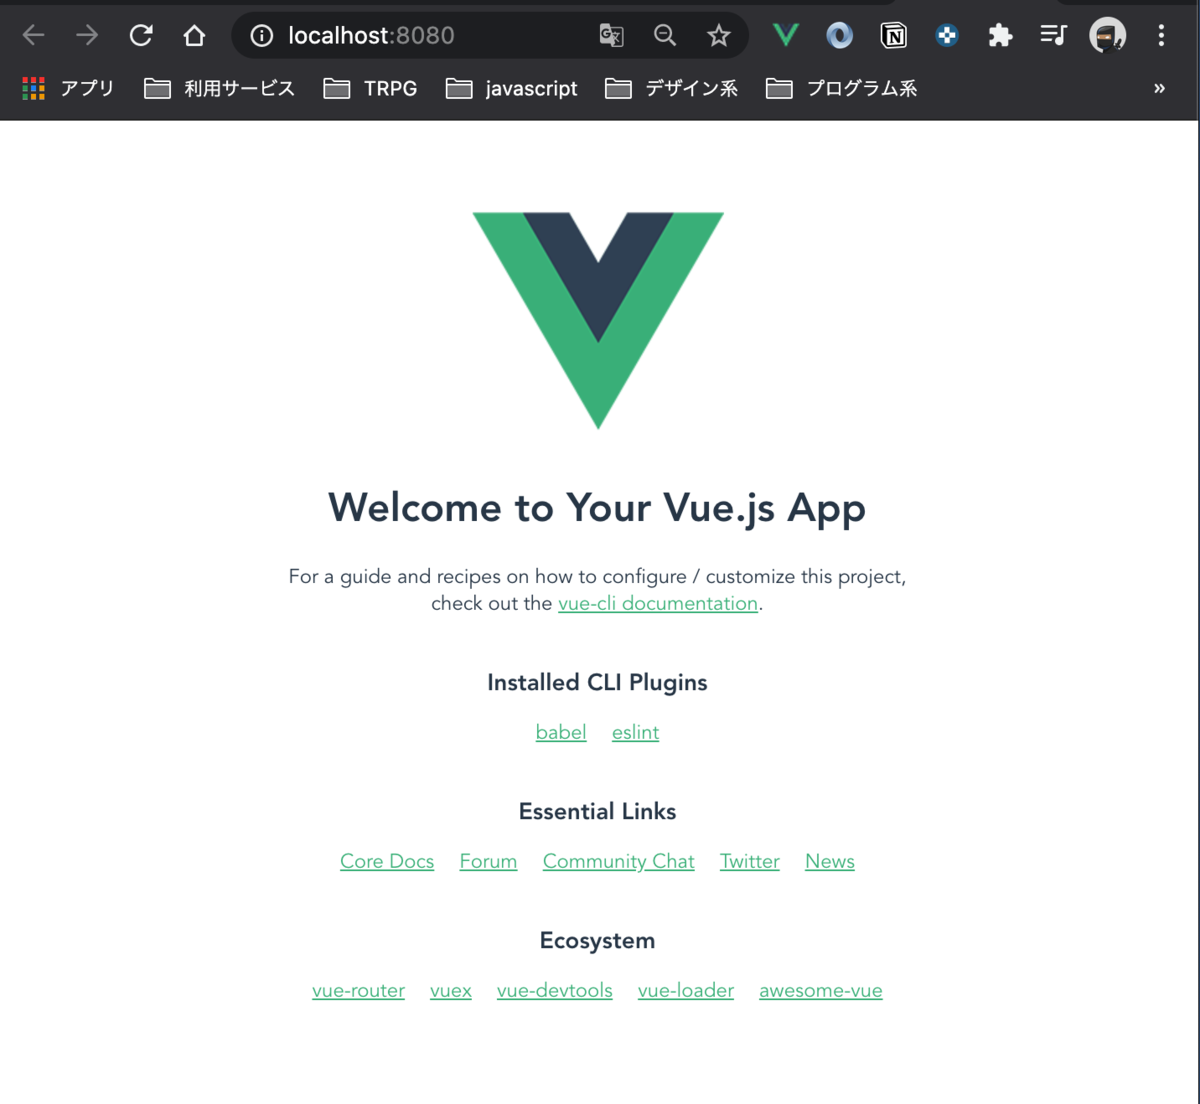Open the プログラム系 bookmark folder
This screenshot has width=1200, height=1104.
841,89
